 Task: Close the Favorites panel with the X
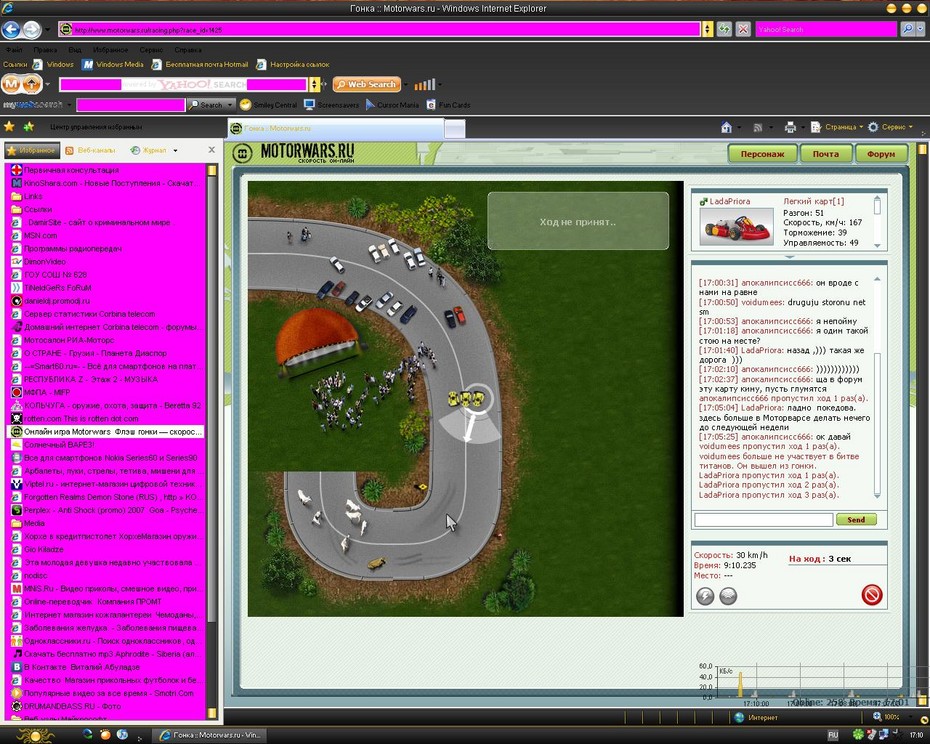point(212,150)
